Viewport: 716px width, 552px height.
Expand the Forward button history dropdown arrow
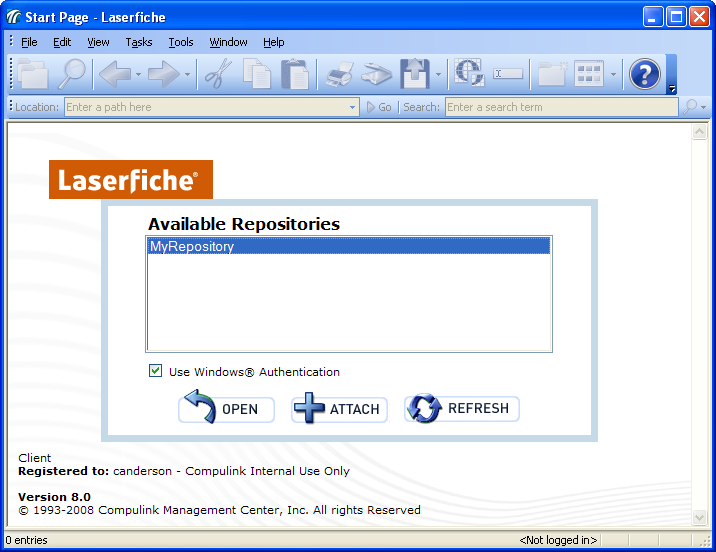[x=187, y=74]
